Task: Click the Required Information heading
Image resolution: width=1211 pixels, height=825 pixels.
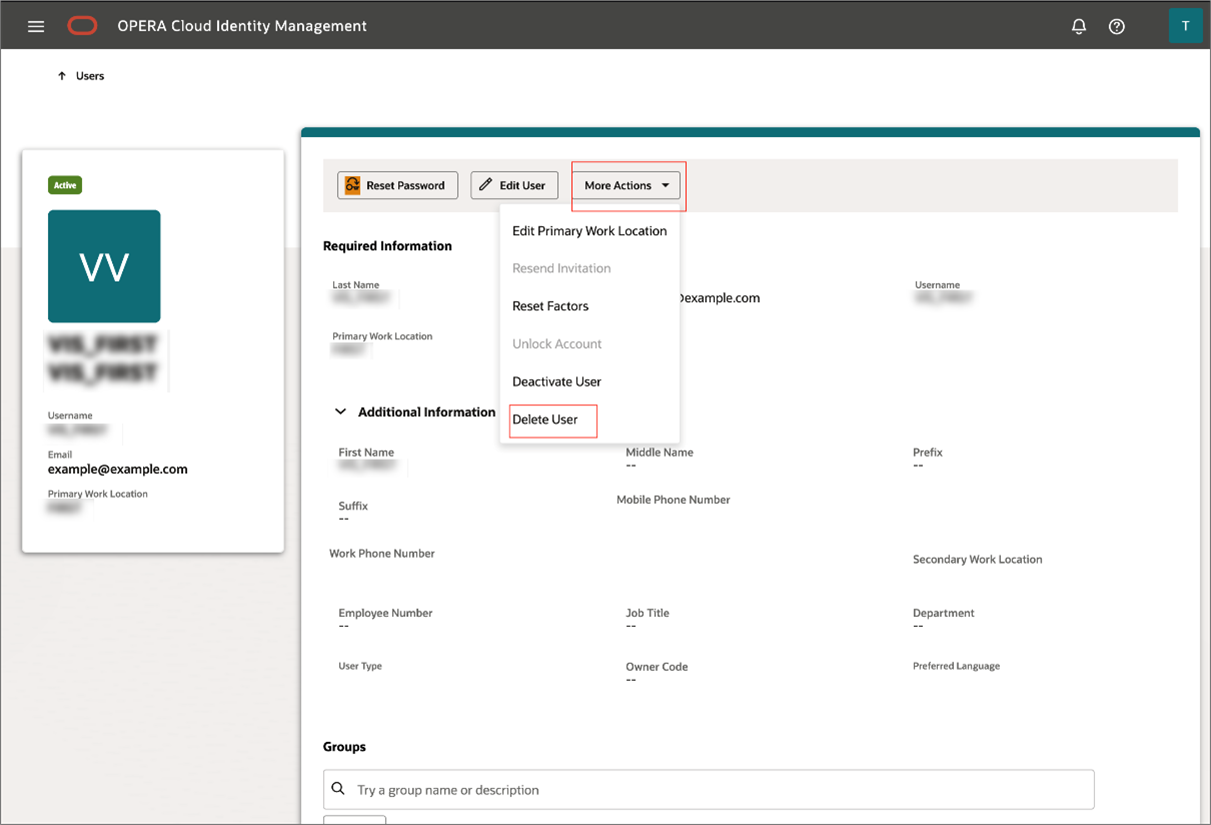Action: [x=387, y=246]
